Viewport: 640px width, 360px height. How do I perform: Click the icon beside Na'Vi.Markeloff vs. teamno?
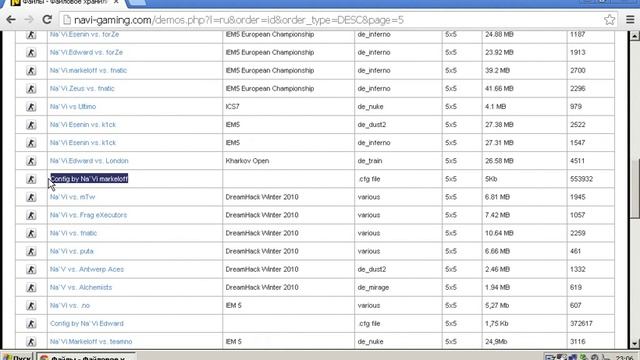31,342
